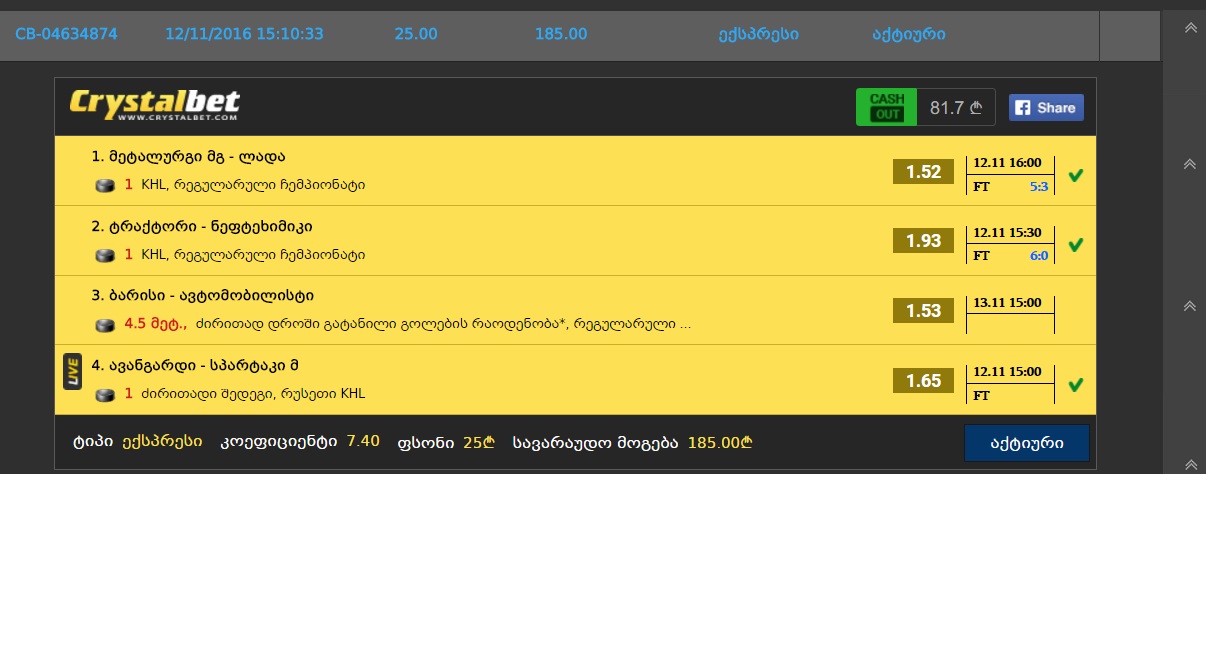Viewport: 1206px width, 648px height.
Task: Click ექსპრესი in the header row
Action: coord(758,34)
